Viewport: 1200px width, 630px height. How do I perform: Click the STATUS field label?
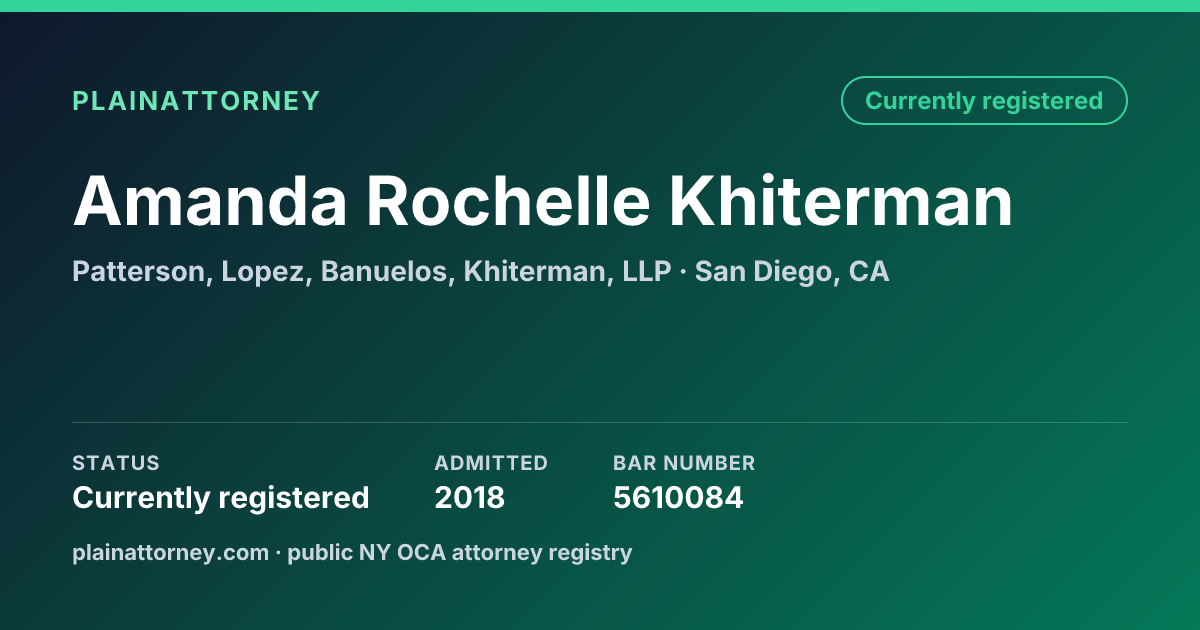pos(116,463)
